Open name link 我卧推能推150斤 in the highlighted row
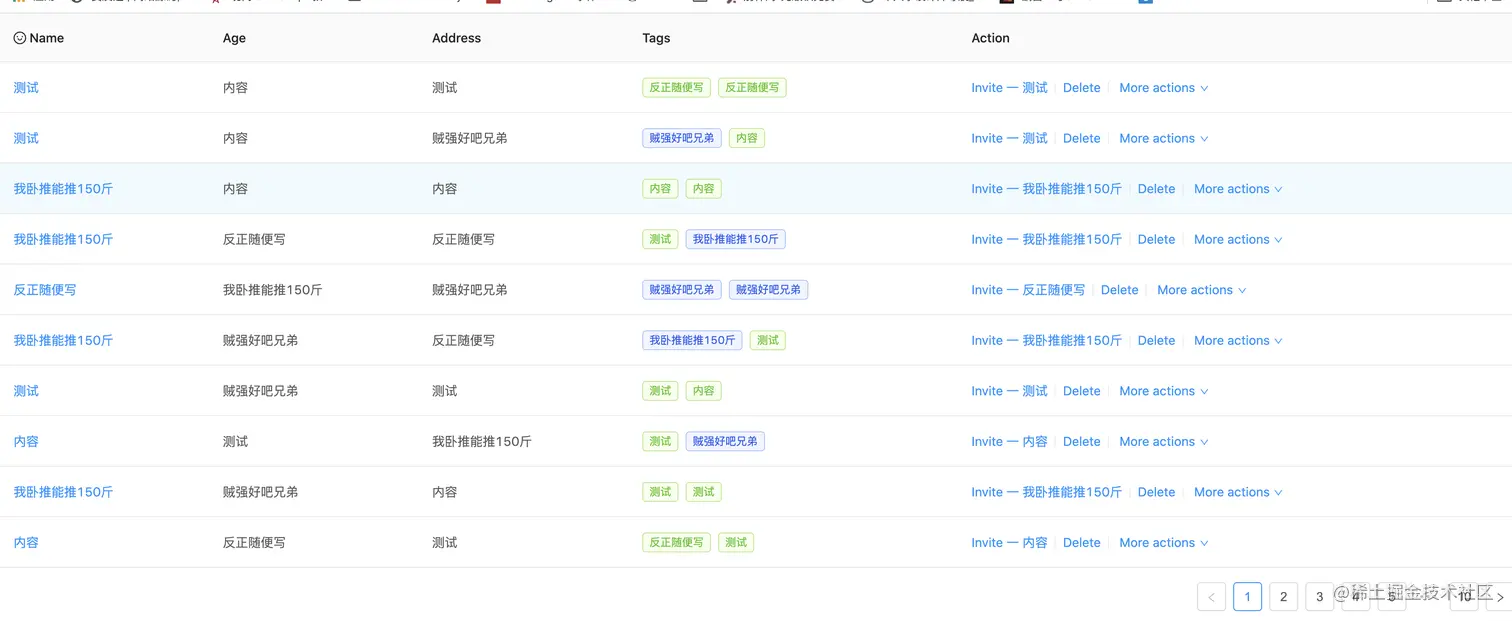 tap(63, 189)
